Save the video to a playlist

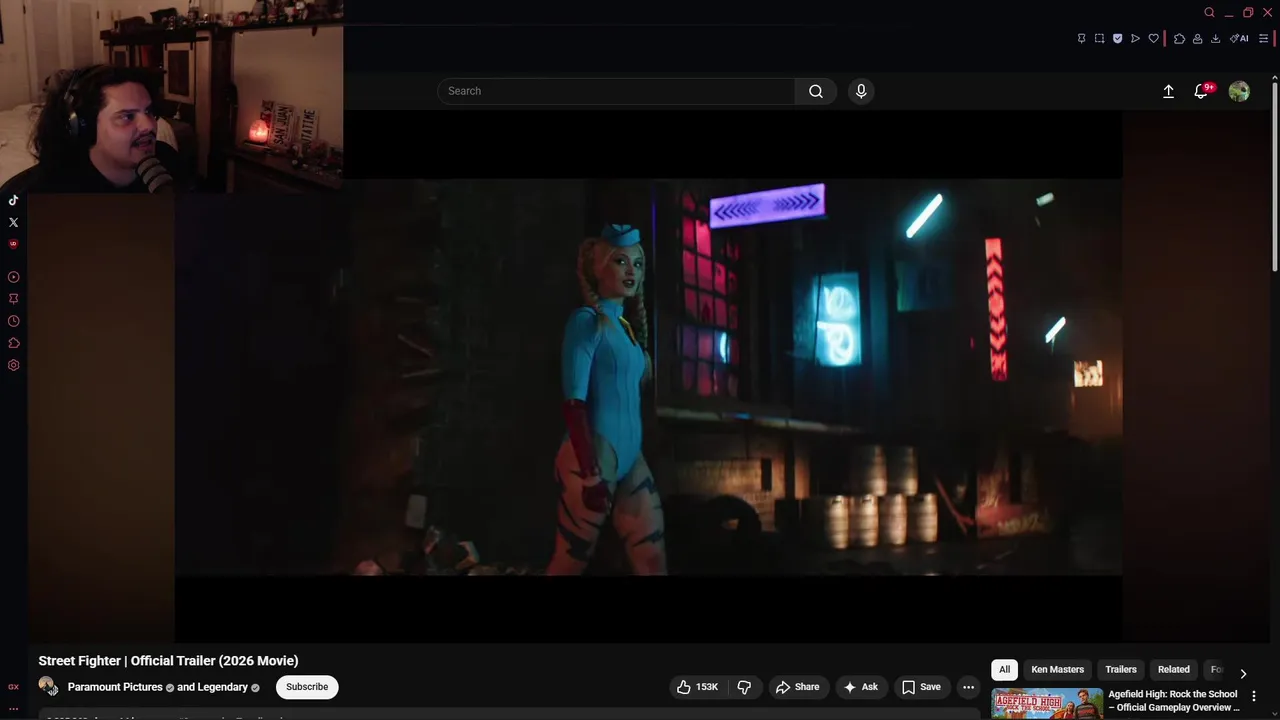921,687
